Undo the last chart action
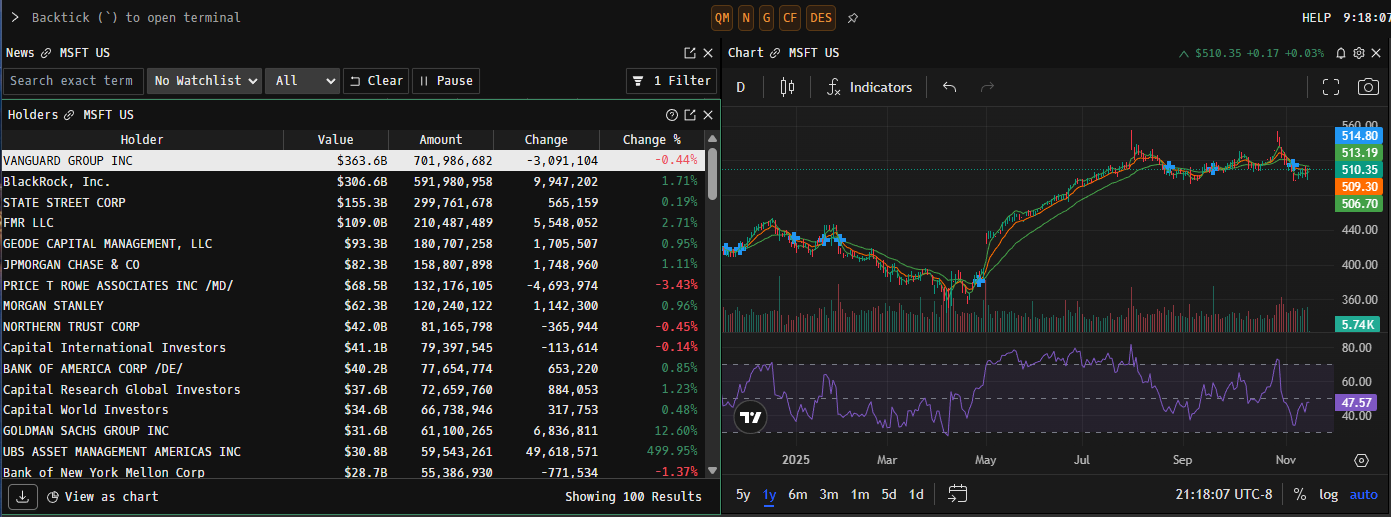This screenshot has width=1391, height=517. [x=949, y=87]
